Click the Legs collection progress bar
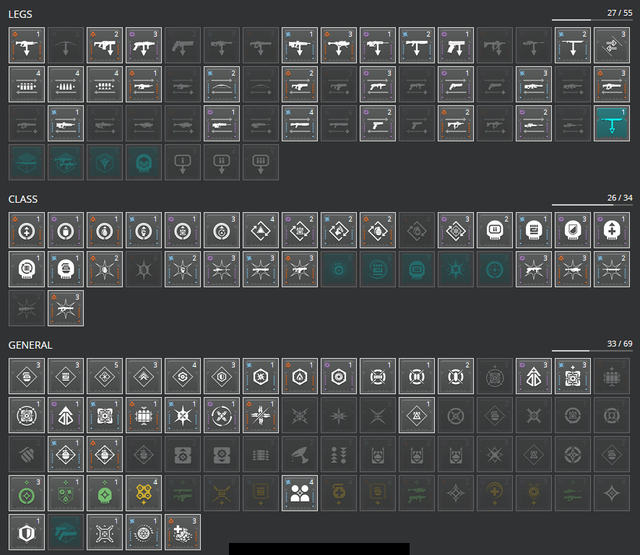The height and width of the screenshot is (555, 640). (592, 20)
